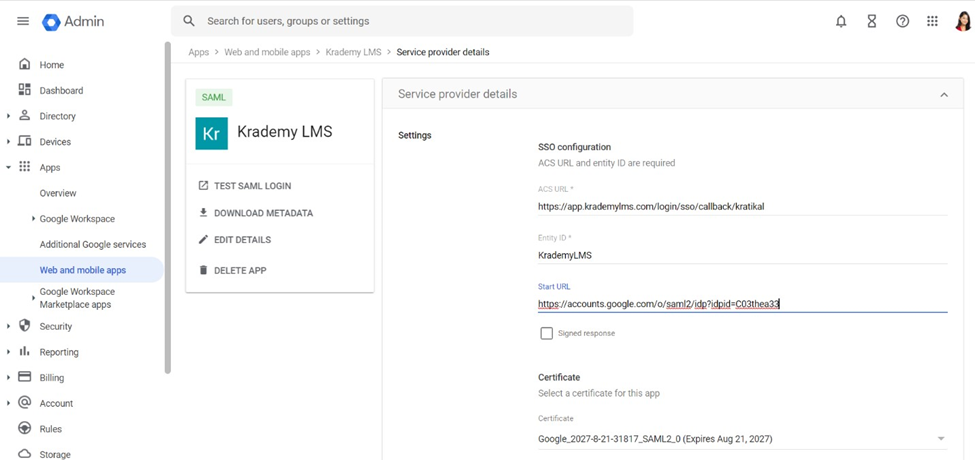The width and height of the screenshot is (975, 460).
Task: Expand Google Workspace Marketplace apps arrow
Action: [x=33, y=298]
